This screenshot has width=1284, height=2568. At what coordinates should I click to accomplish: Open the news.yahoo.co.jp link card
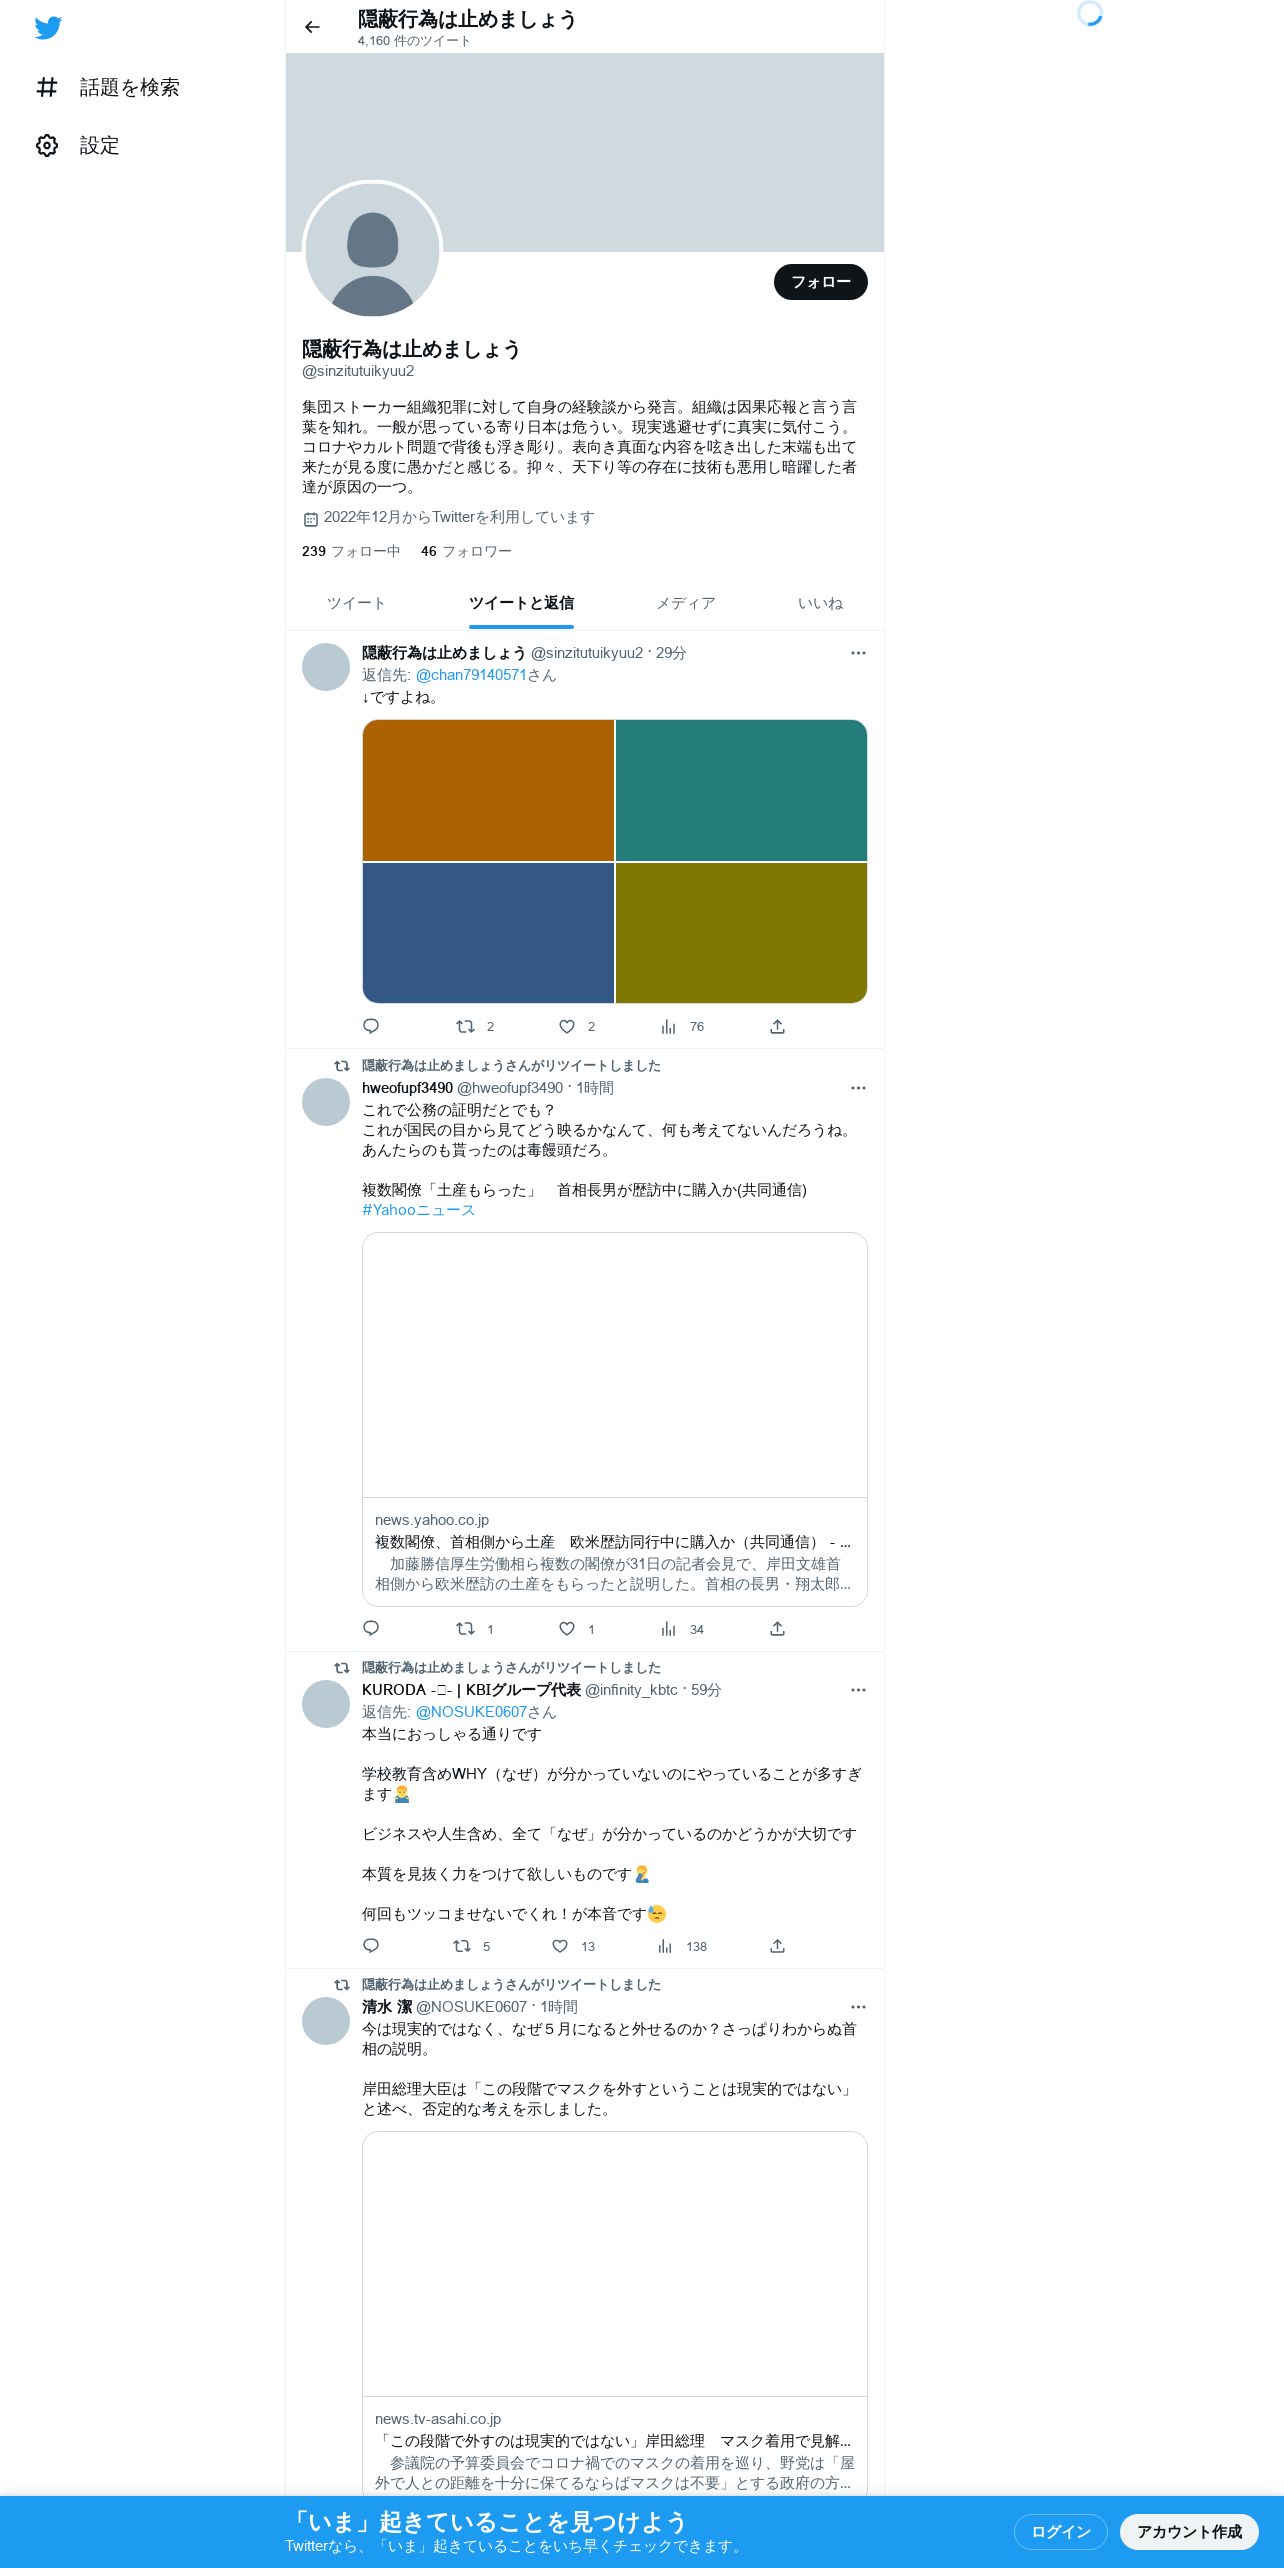[x=614, y=1419]
